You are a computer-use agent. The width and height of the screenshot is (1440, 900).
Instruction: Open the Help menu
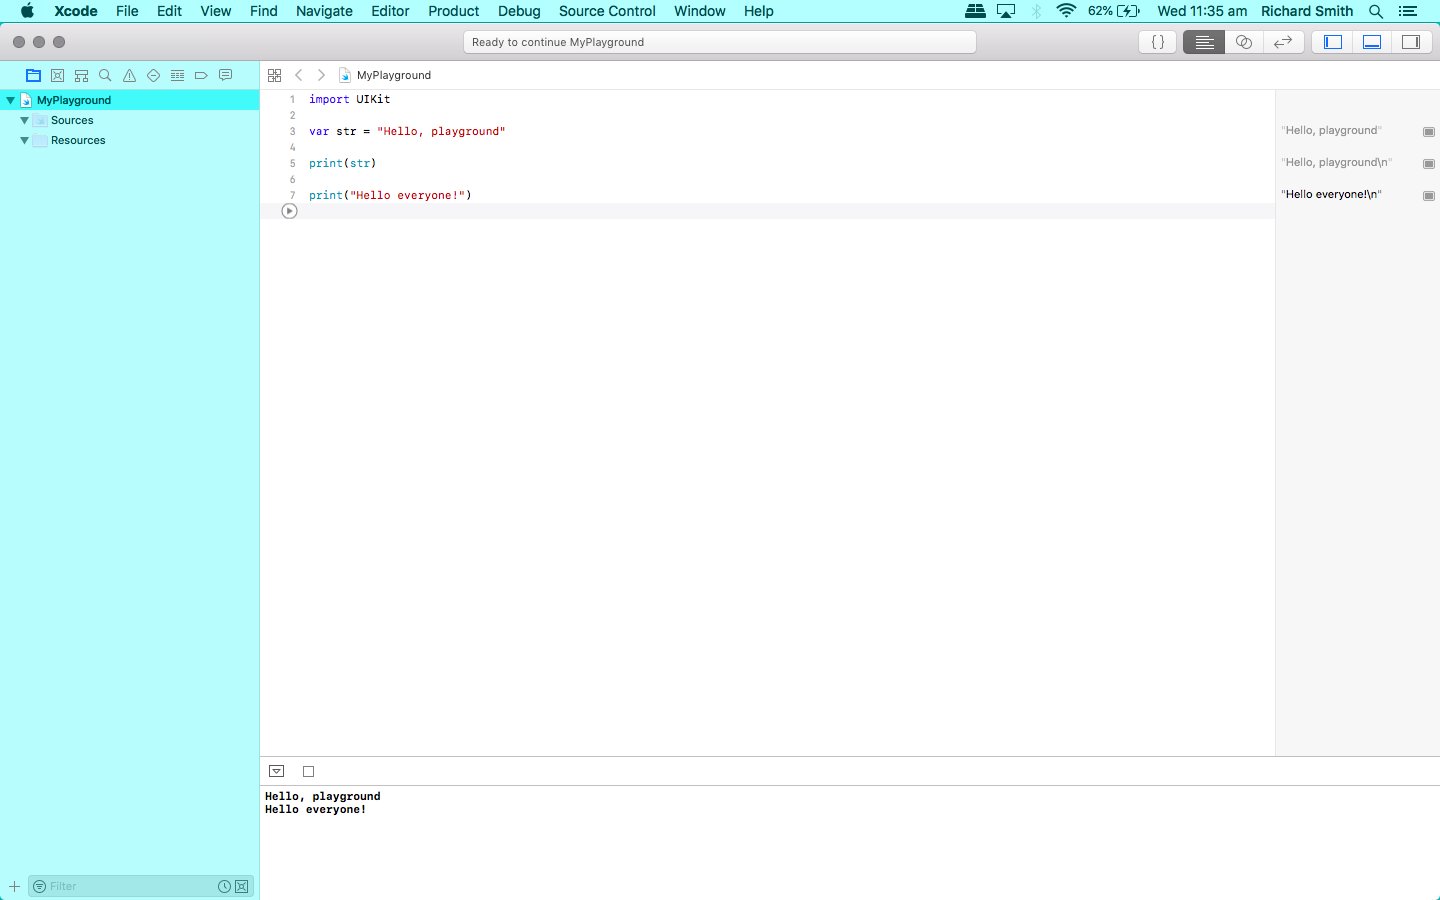coord(758,11)
